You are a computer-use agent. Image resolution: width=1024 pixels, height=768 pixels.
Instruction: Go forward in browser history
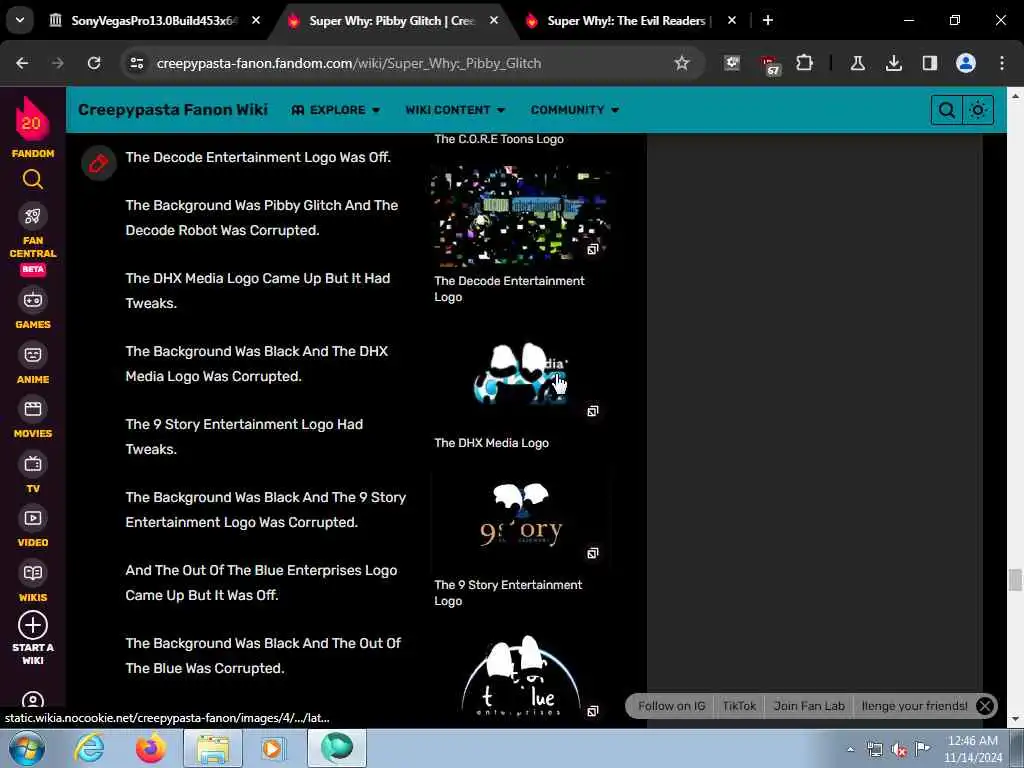click(x=58, y=63)
